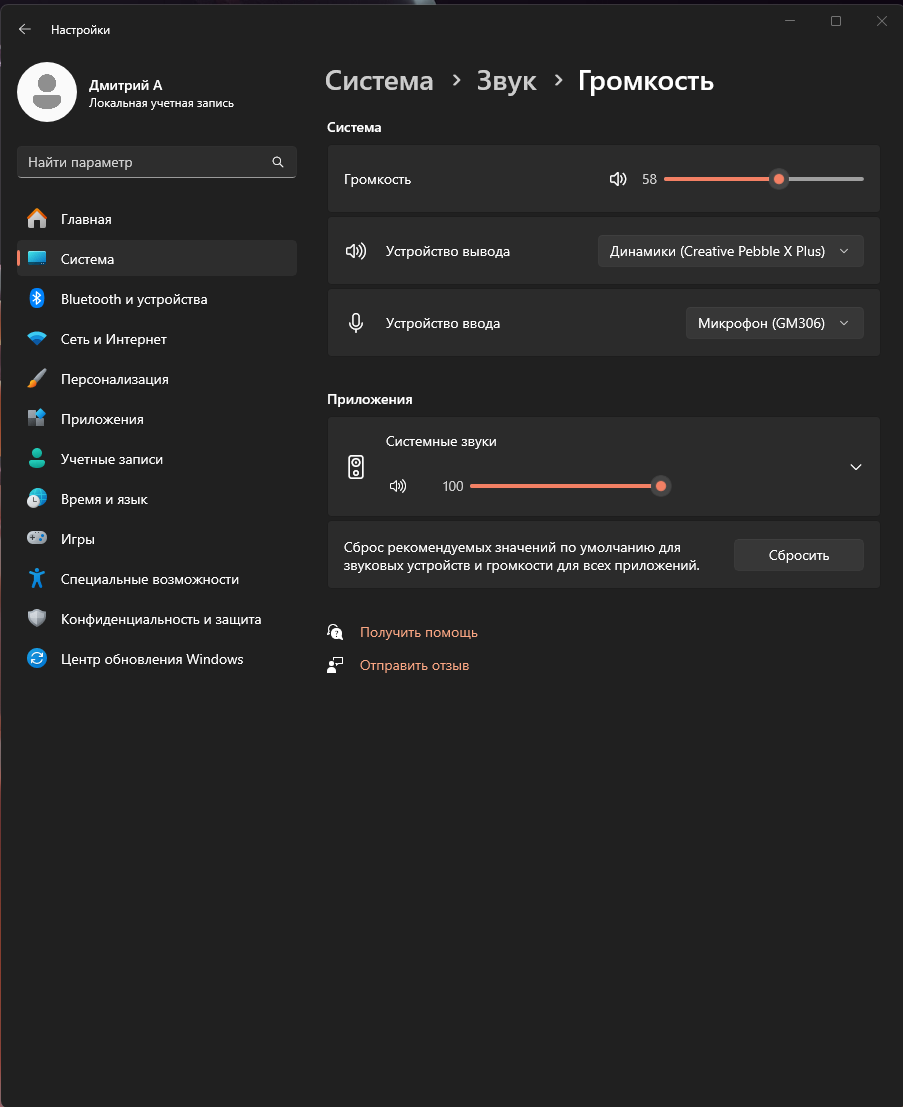Mute the Системные звуки speaker icon

click(x=398, y=486)
